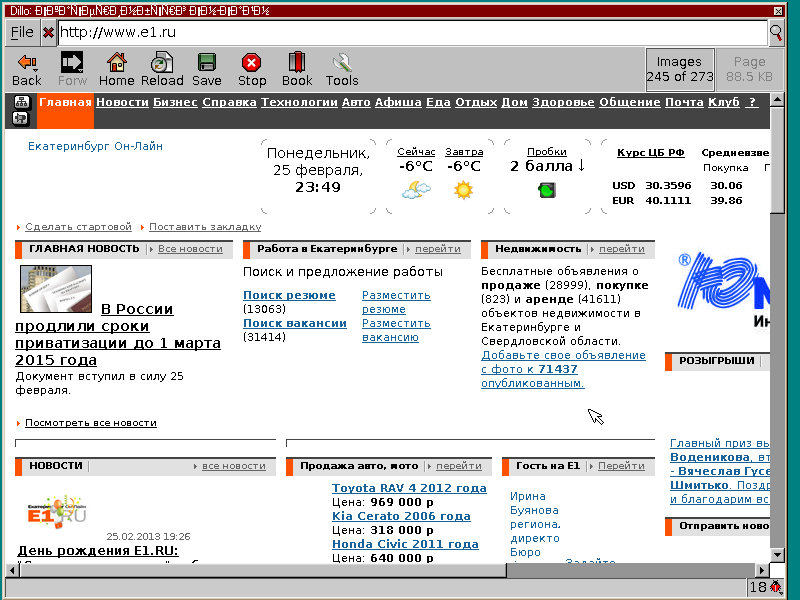Open the Здоровье section
This screenshot has width=800, height=600.
click(x=563, y=102)
